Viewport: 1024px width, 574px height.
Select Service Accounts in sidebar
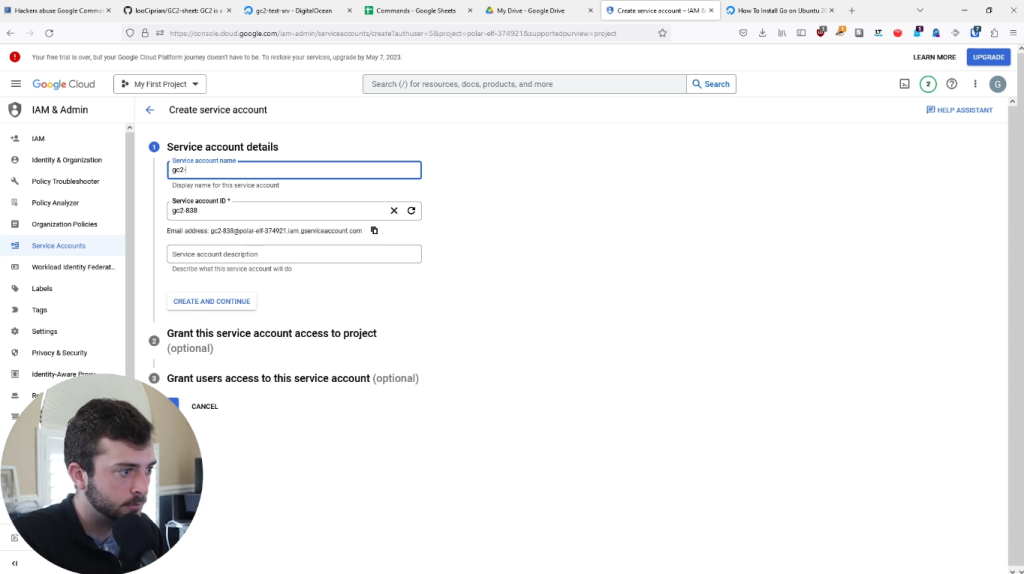click(x=63, y=246)
